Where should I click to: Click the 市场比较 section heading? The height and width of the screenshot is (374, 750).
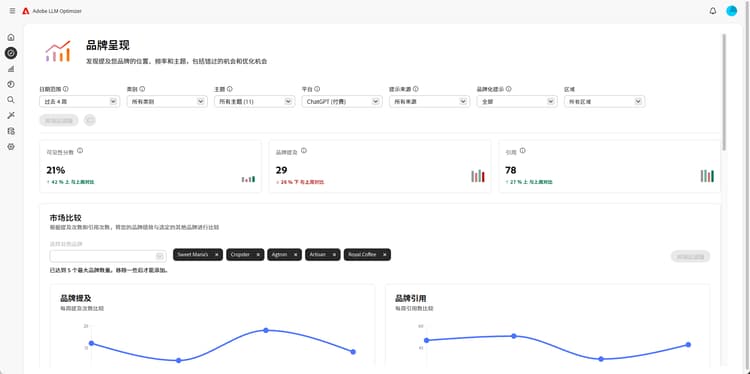tap(65, 218)
